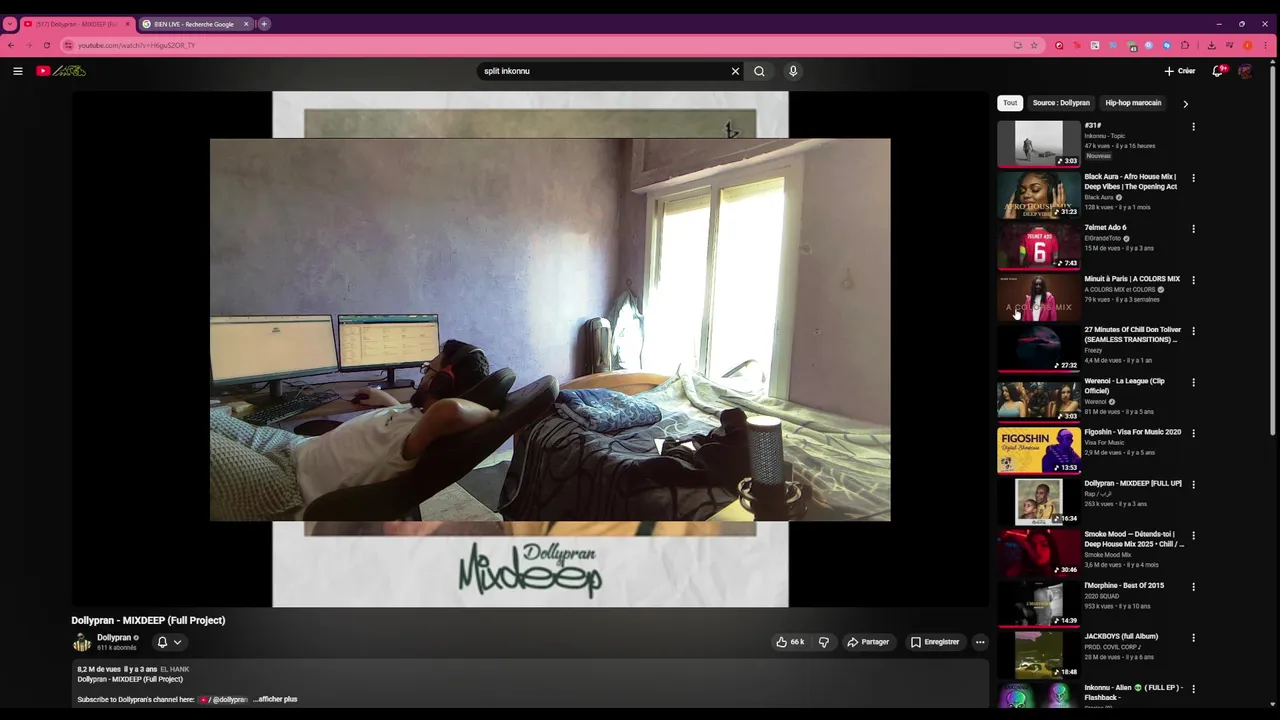Clear the search box text

[x=735, y=71]
